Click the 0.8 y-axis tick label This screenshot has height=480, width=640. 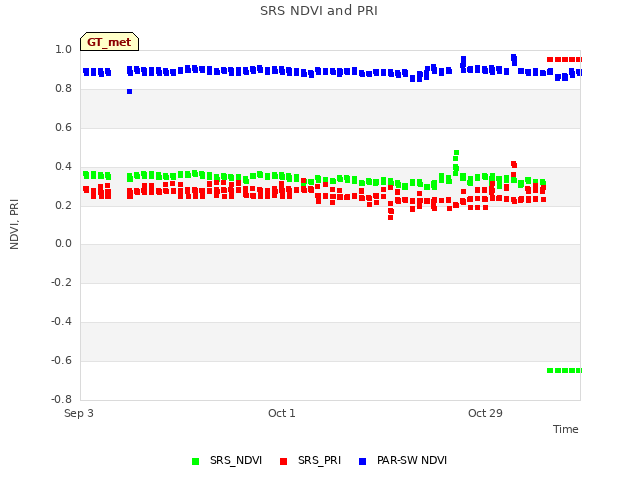point(63,89)
